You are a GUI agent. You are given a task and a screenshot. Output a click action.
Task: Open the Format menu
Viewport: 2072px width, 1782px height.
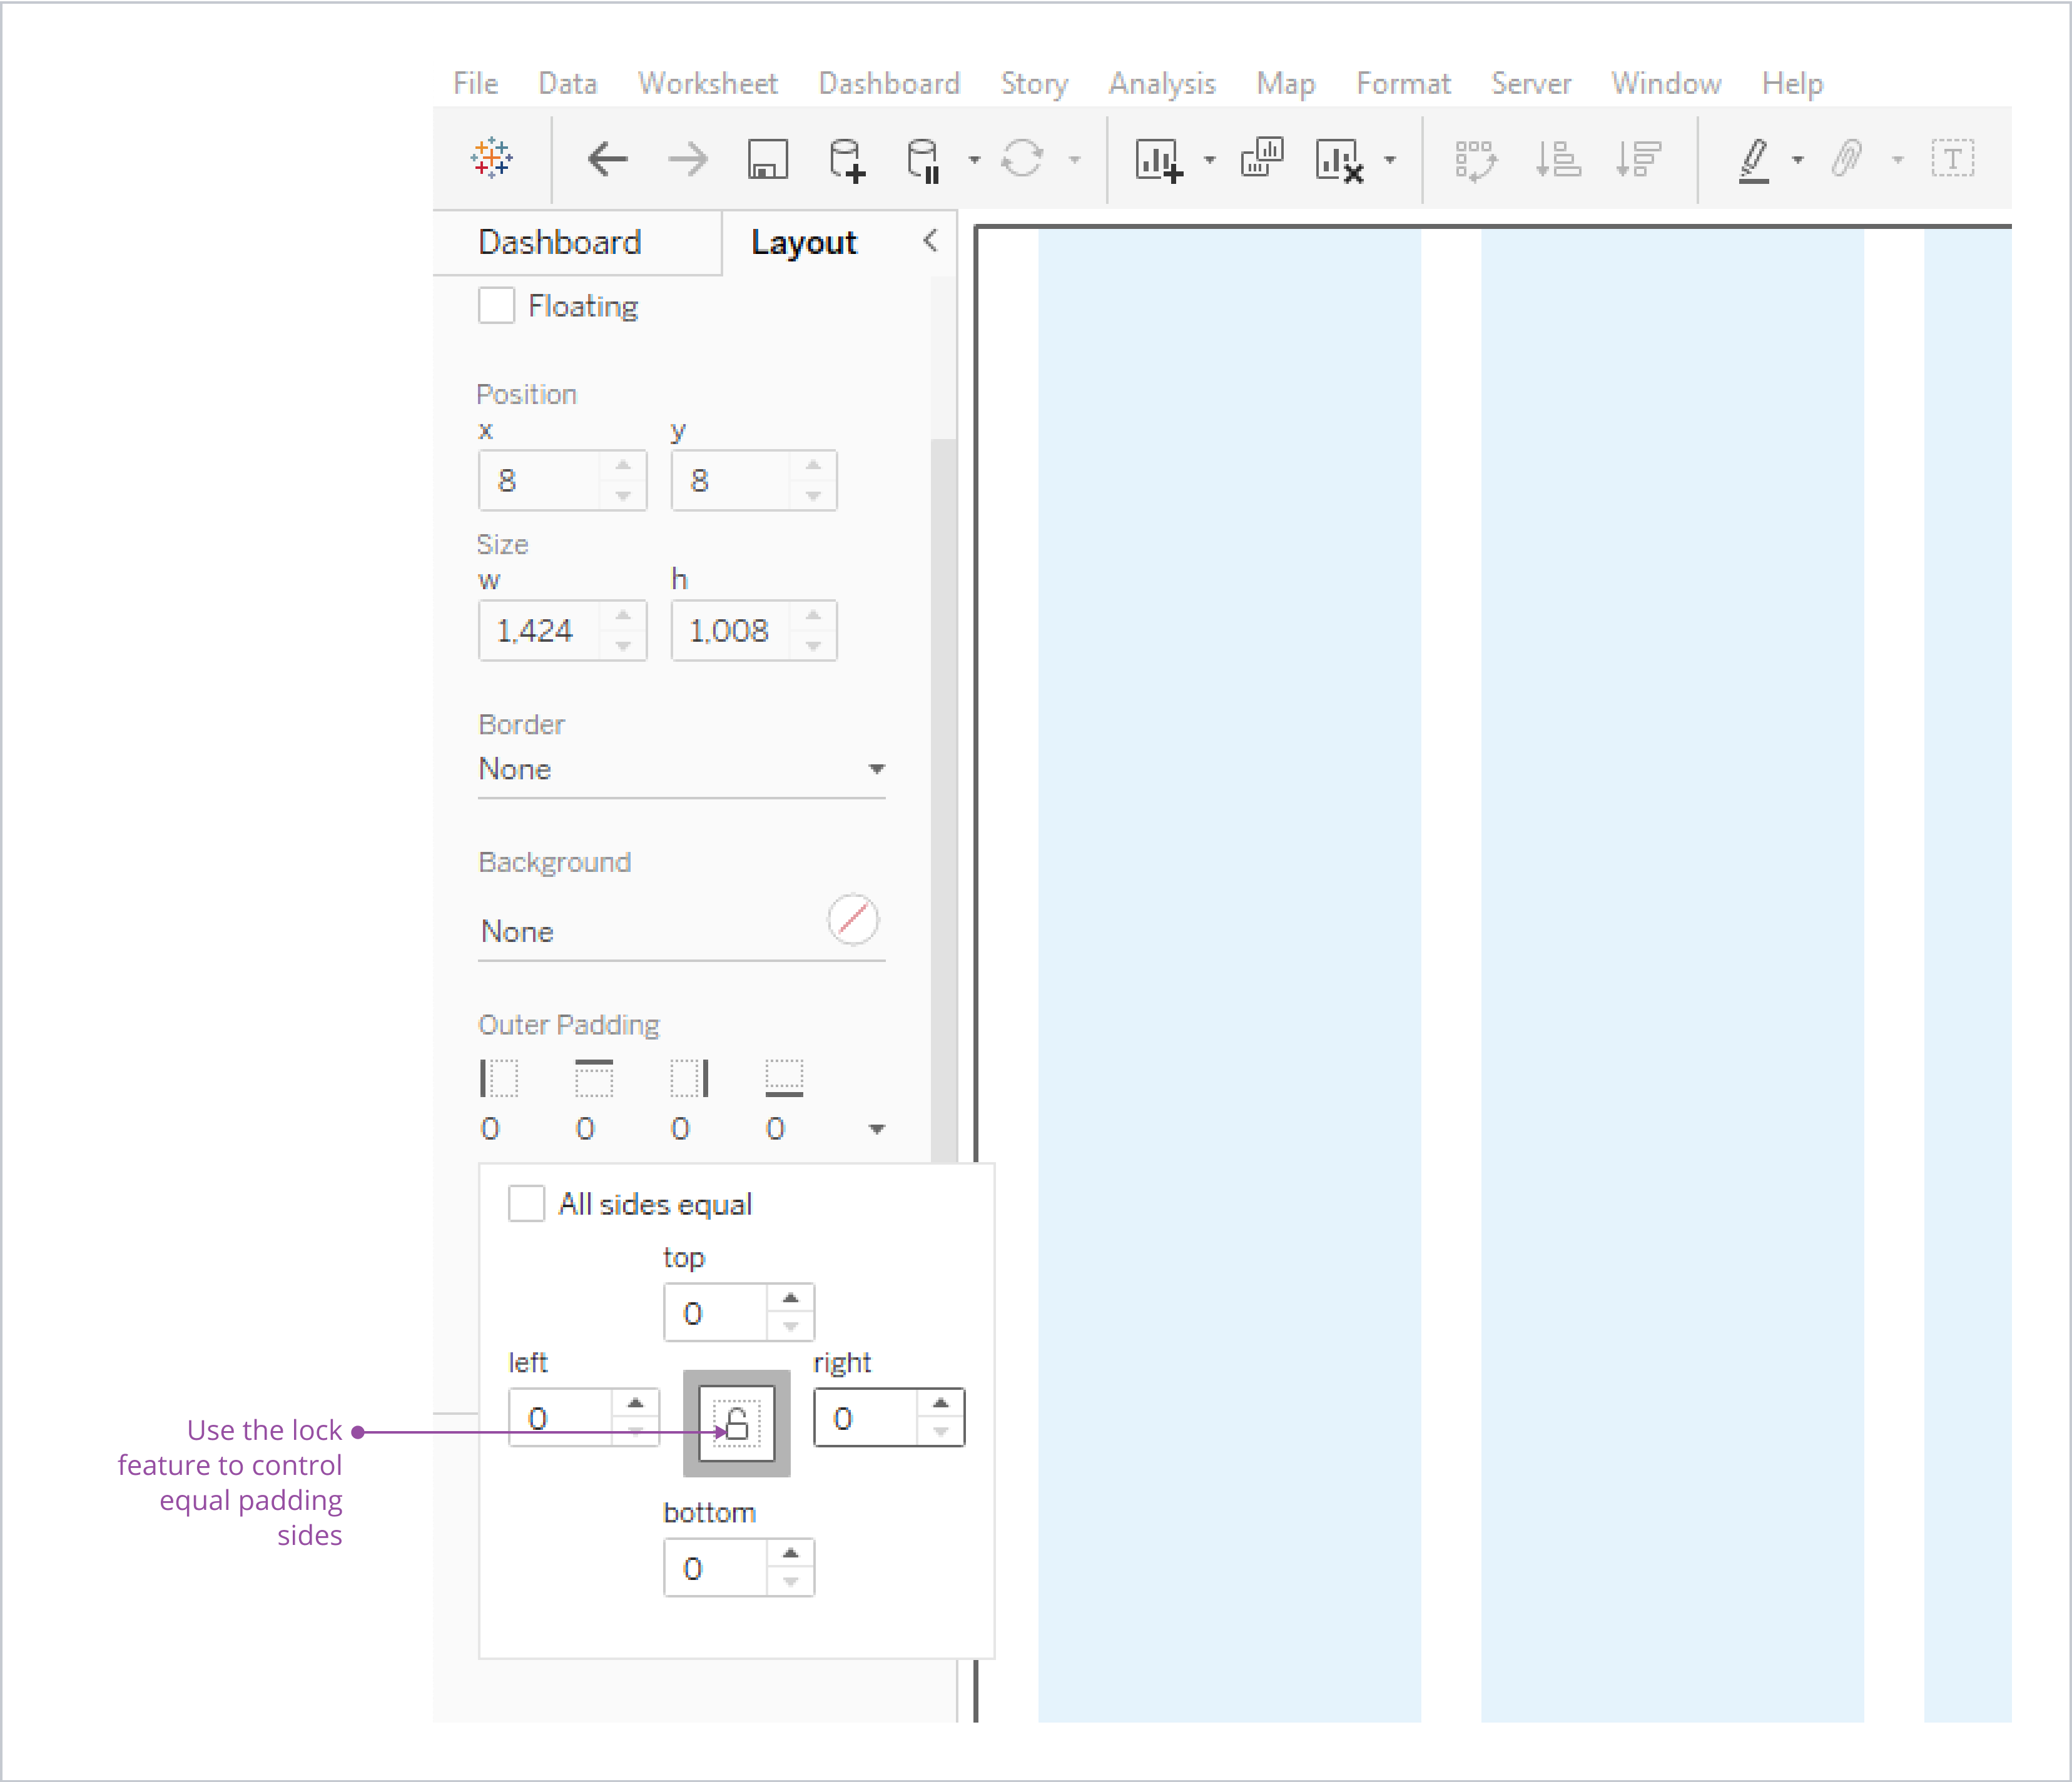[x=1403, y=83]
